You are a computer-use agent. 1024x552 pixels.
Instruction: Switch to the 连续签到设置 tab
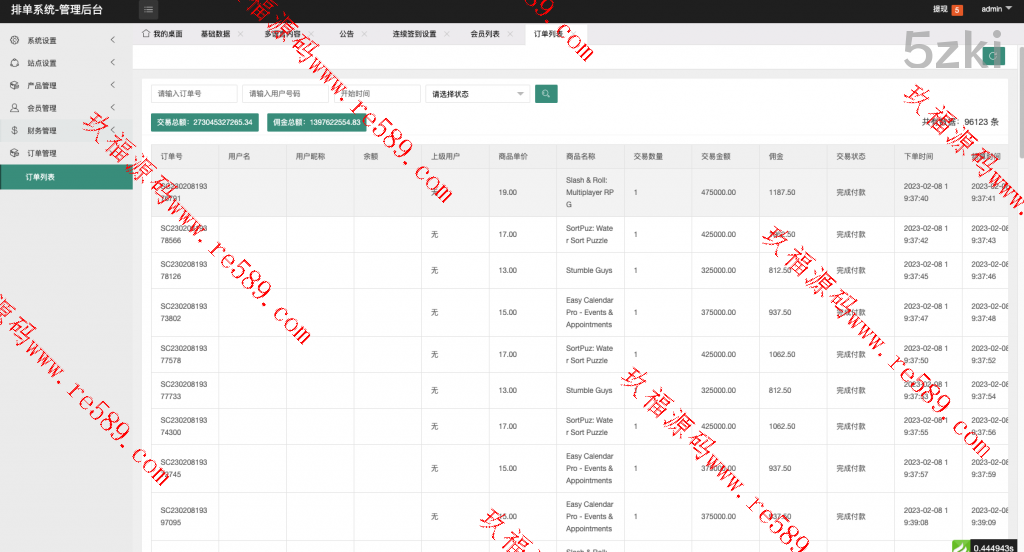click(x=414, y=34)
